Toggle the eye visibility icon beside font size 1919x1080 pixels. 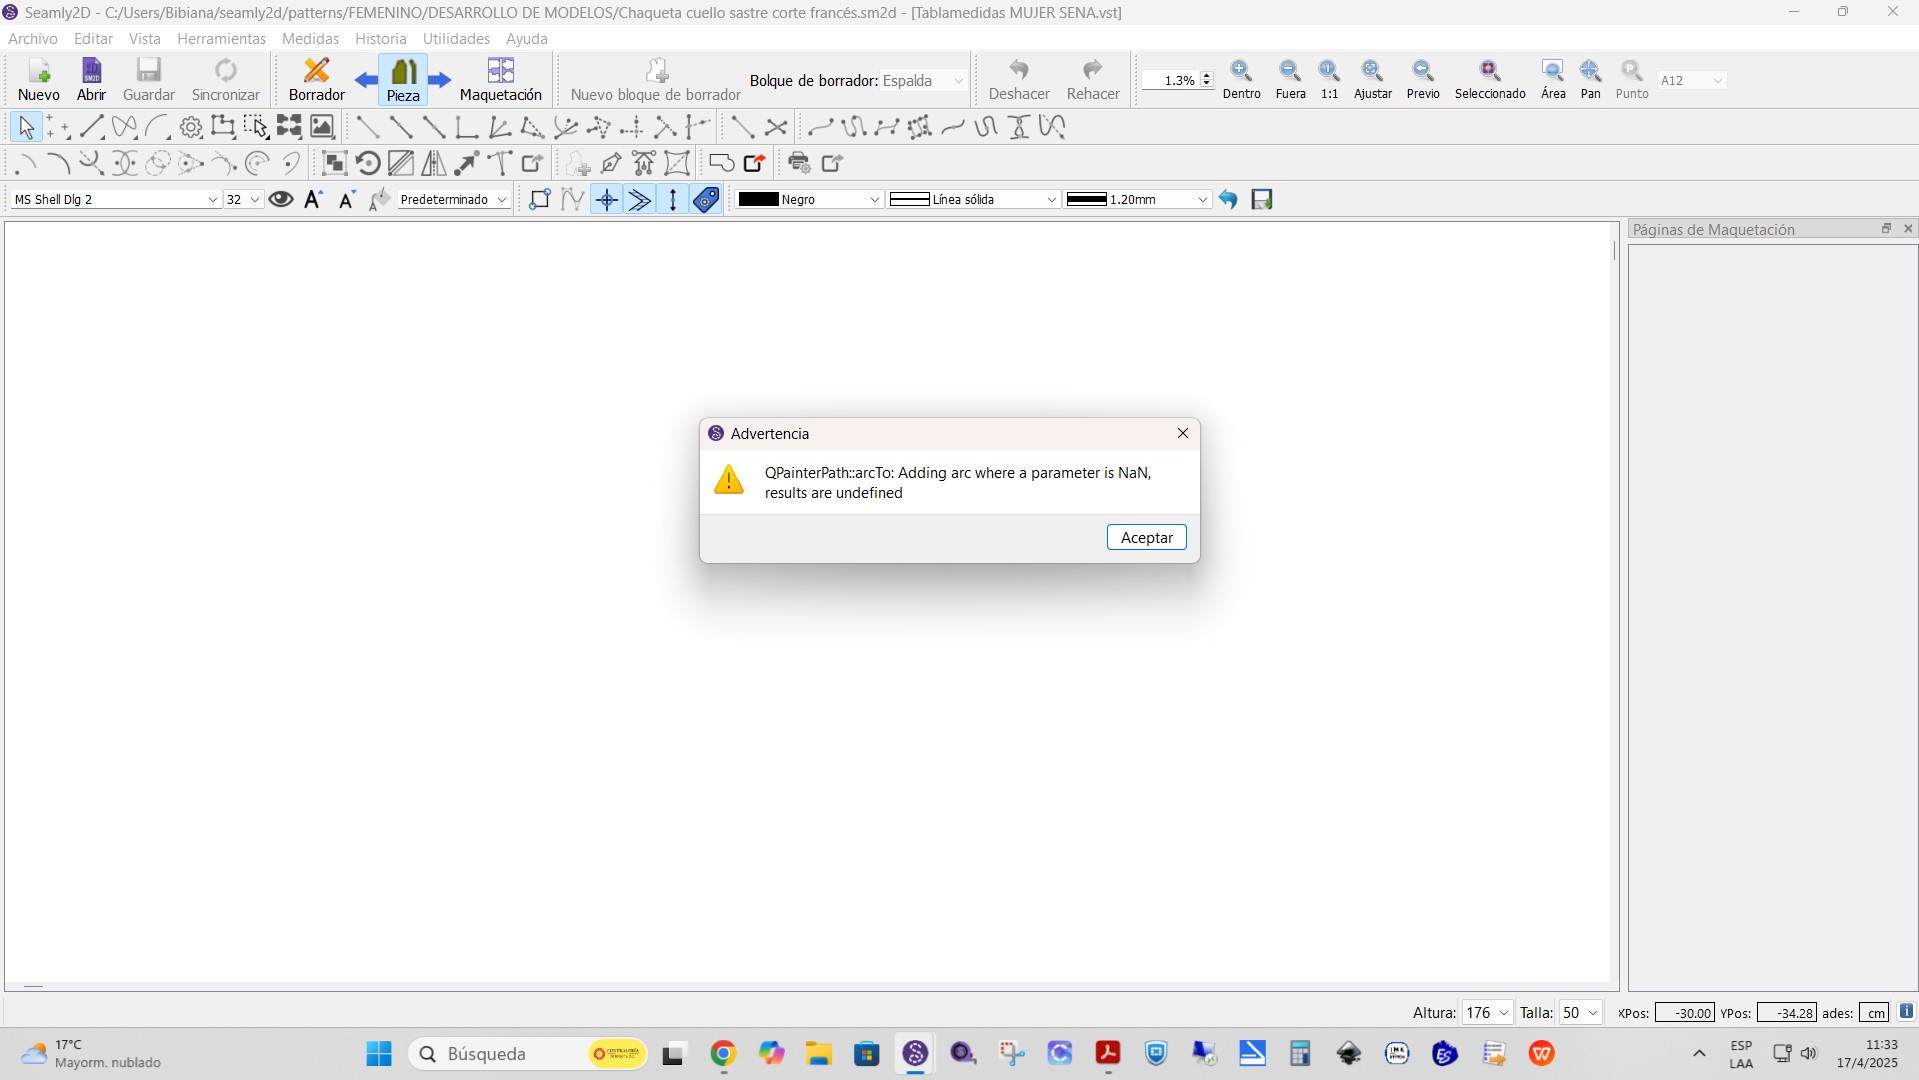point(281,199)
